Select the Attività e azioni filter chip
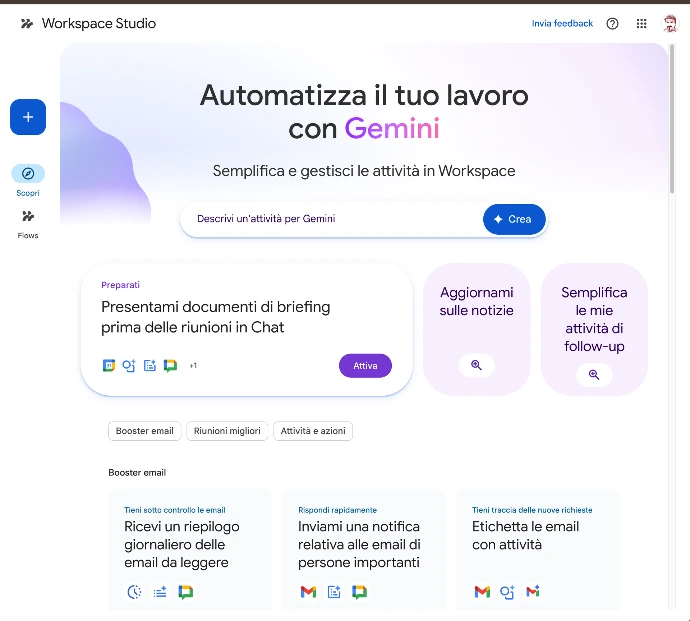690x621 pixels. (x=313, y=431)
